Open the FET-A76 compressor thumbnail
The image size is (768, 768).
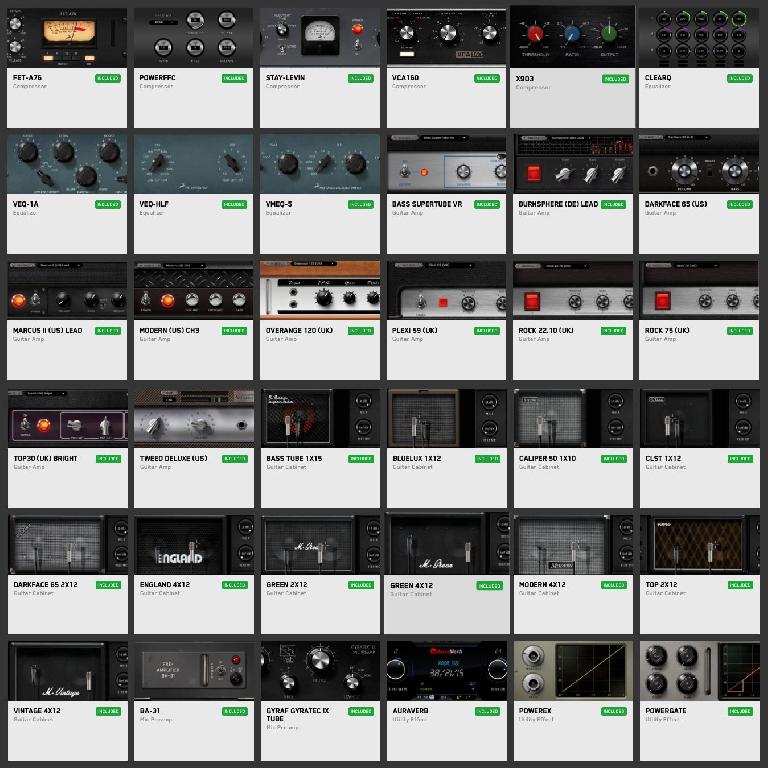pyautogui.click(x=67, y=37)
